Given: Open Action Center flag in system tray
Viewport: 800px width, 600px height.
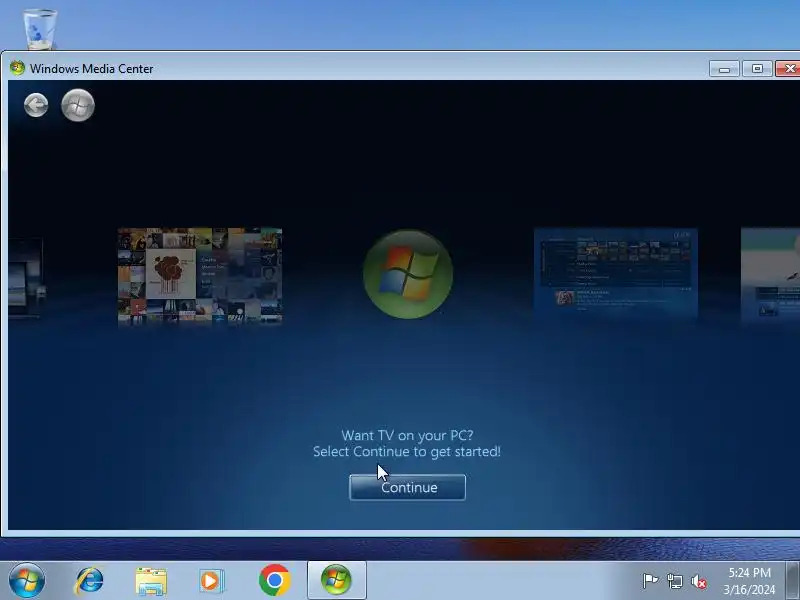Looking at the screenshot, I should (x=650, y=581).
